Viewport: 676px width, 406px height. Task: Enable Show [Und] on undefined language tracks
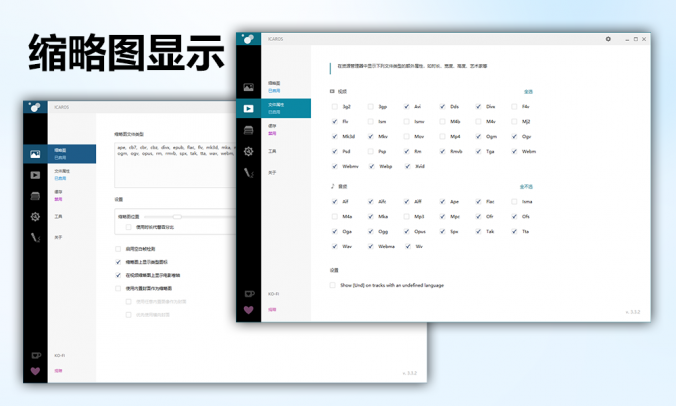click(332, 285)
